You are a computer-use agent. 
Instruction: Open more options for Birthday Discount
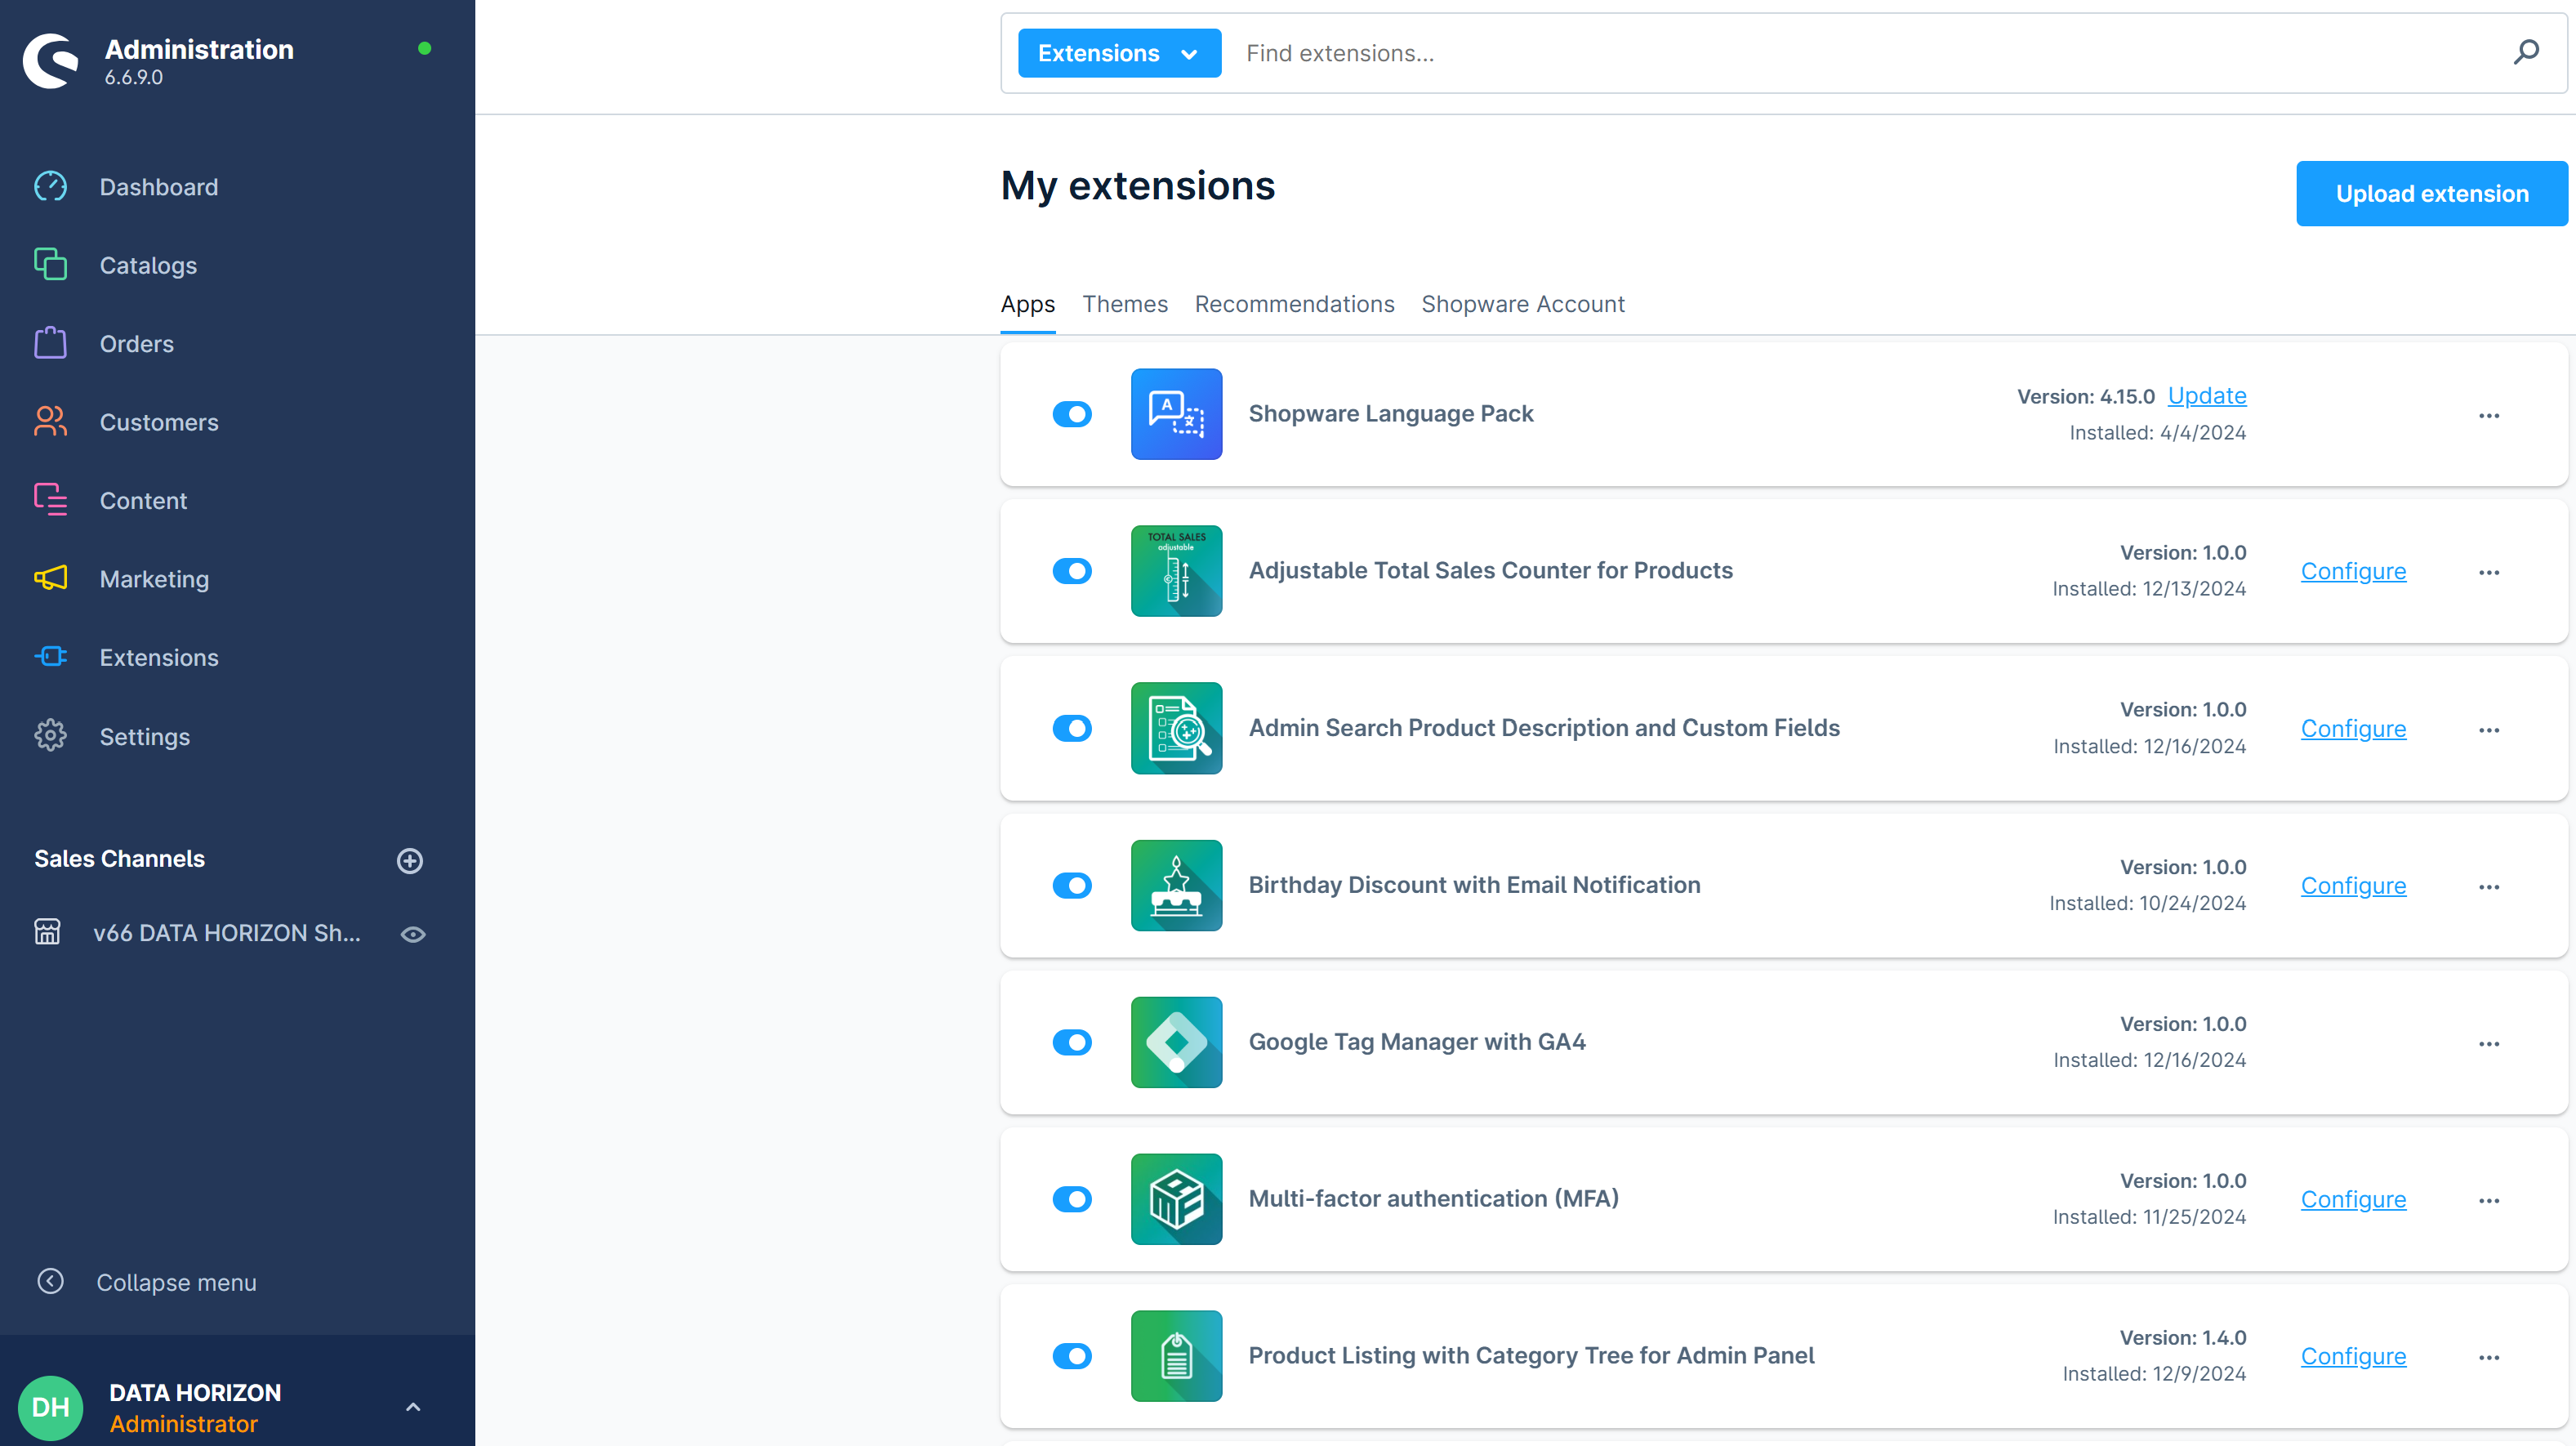point(2489,887)
